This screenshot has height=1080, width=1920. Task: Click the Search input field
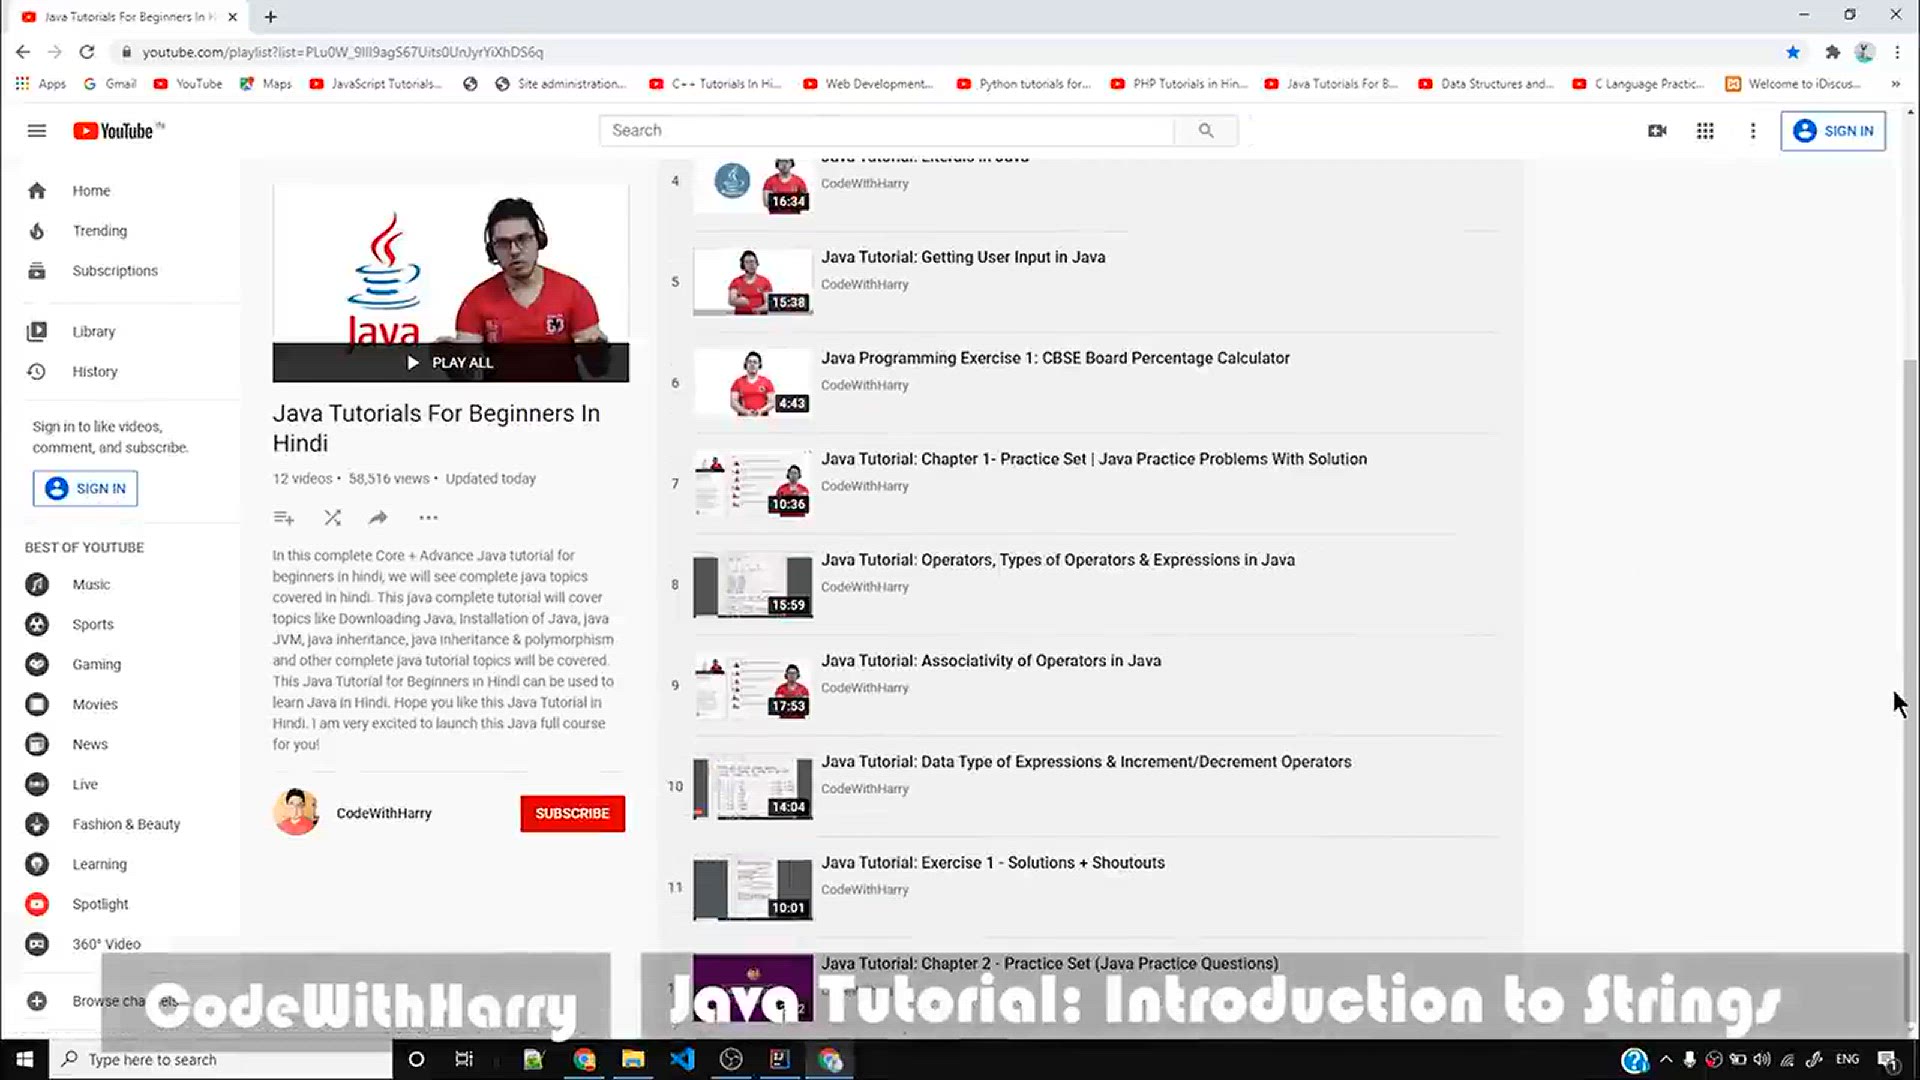pyautogui.click(x=887, y=131)
